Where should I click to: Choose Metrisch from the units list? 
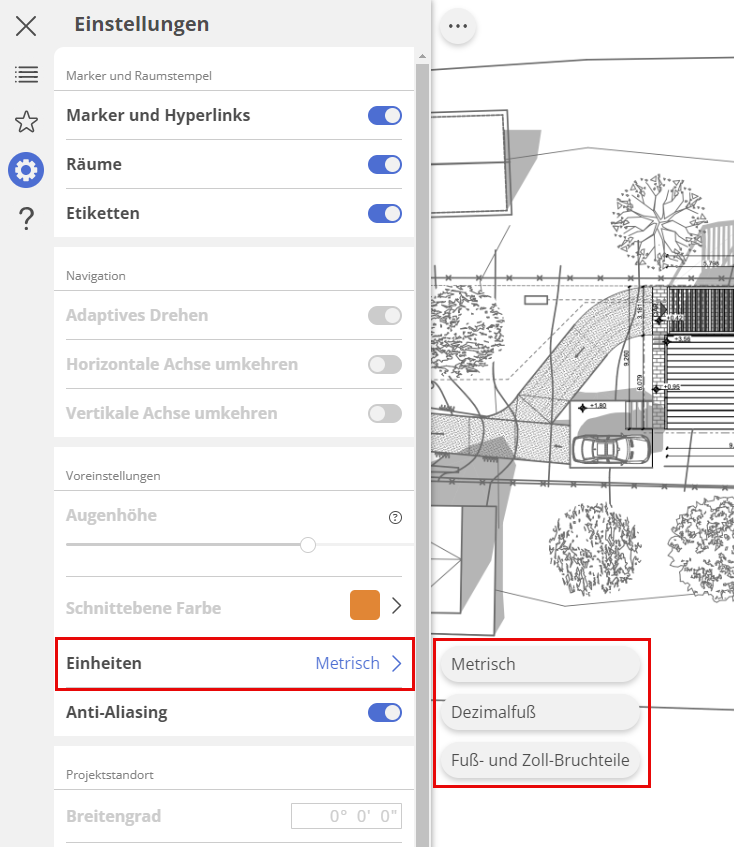[x=540, y=664]
